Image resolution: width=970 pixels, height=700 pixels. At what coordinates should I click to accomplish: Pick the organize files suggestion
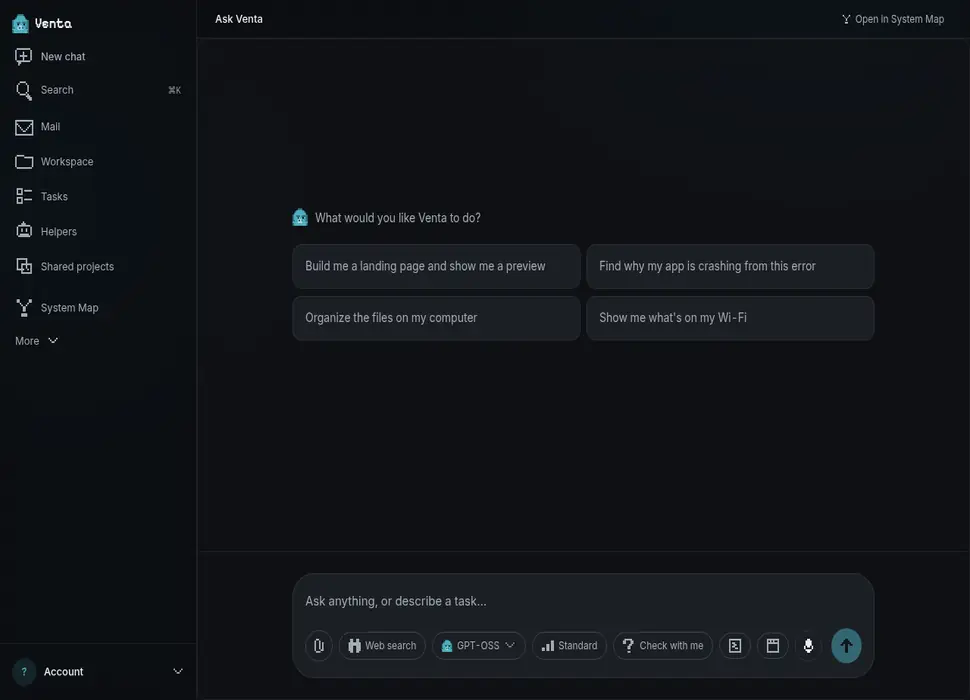(x=436, y=318)
